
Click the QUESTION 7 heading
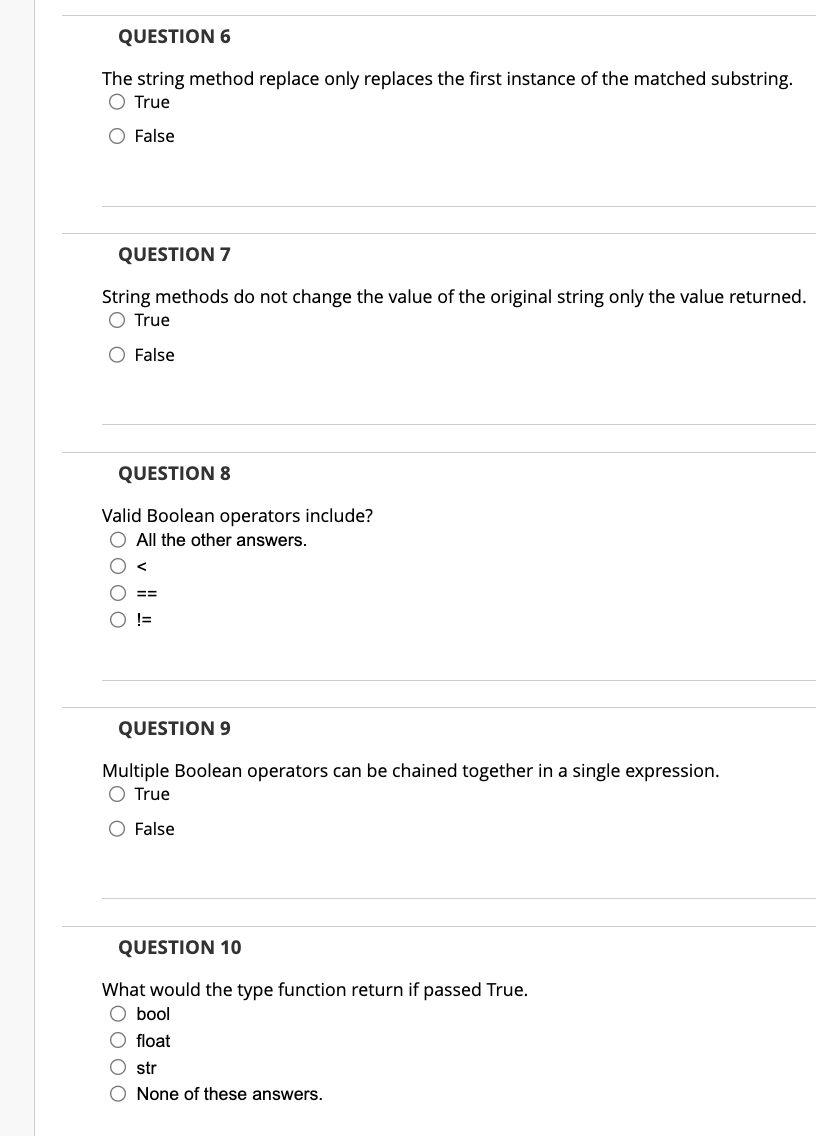tap(174, 254)
